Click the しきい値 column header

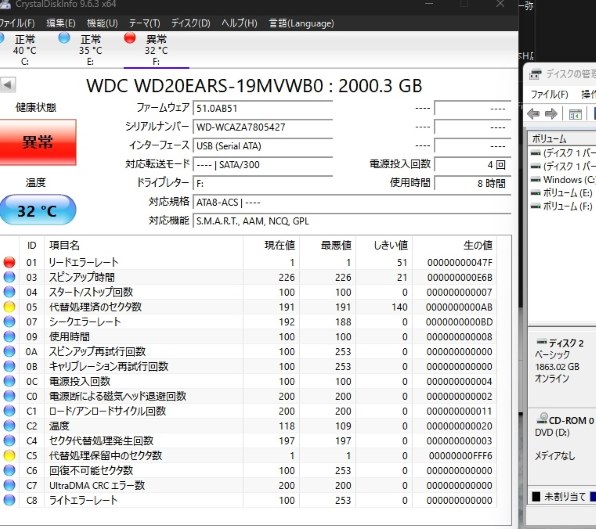(x=384, y=245)
